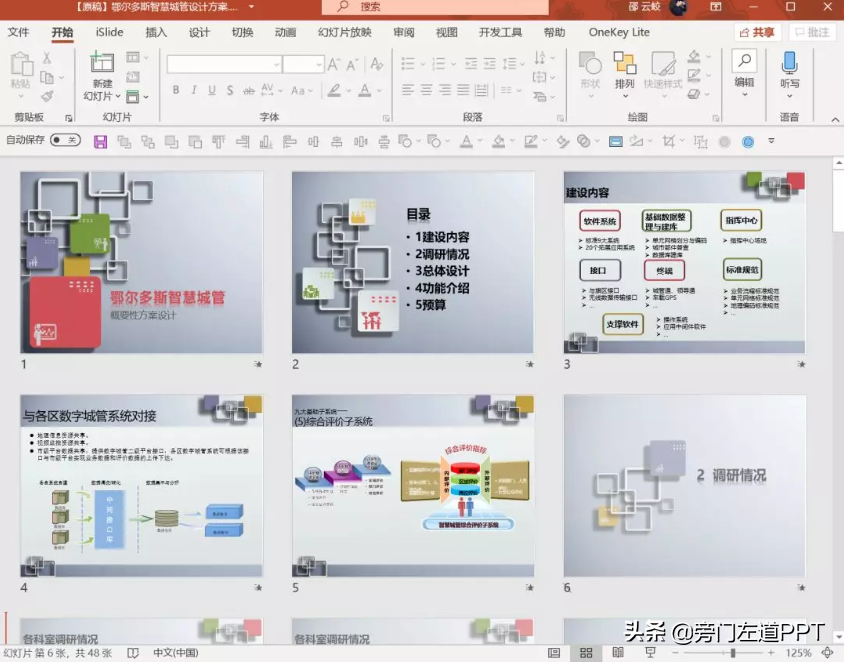Screen dimensions: 844x662
Task: Align text left in paragraph group
Action: point(408,90)
